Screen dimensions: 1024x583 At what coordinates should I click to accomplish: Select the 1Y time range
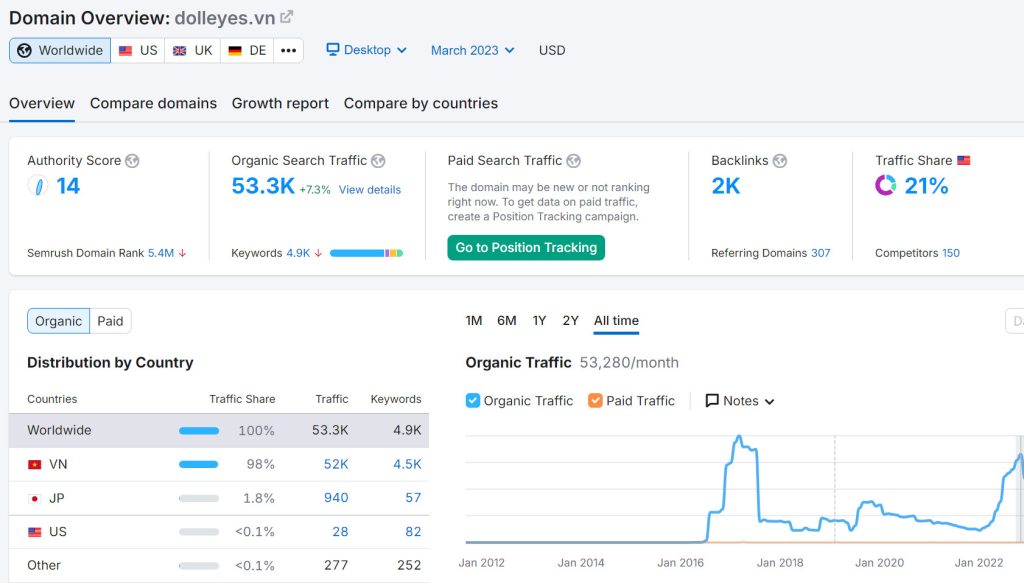tap(539, 321)
